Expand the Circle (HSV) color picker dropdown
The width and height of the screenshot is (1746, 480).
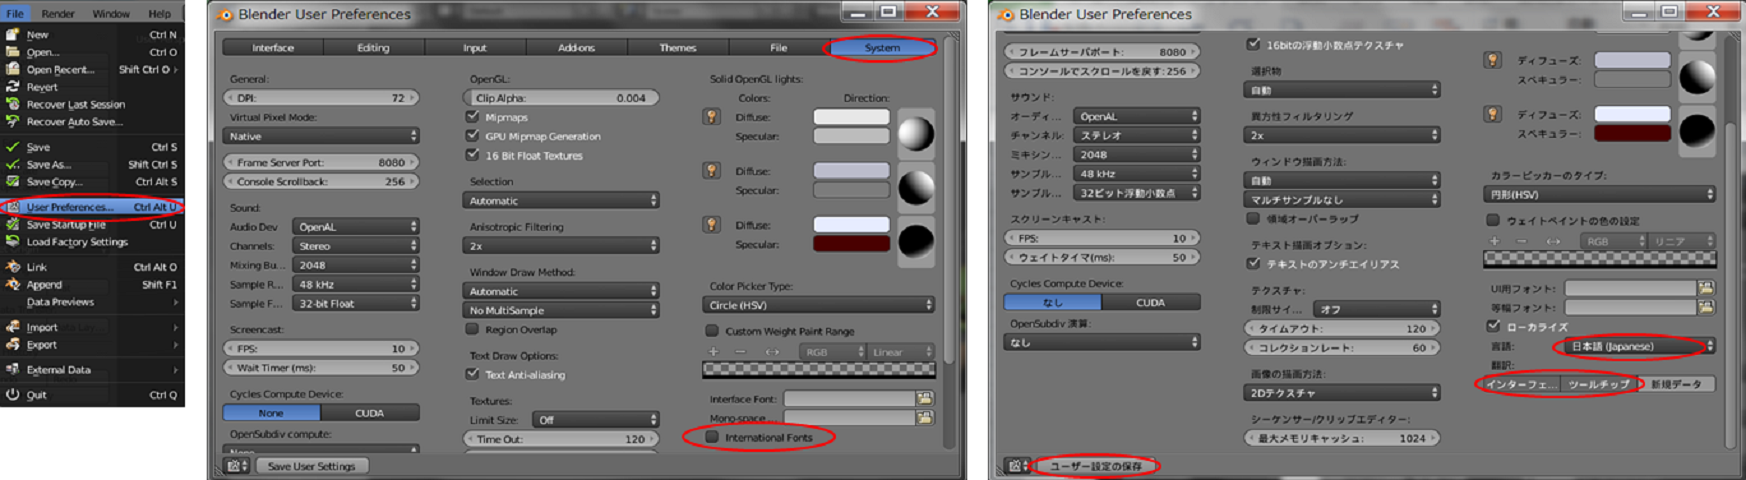(818, 305)
